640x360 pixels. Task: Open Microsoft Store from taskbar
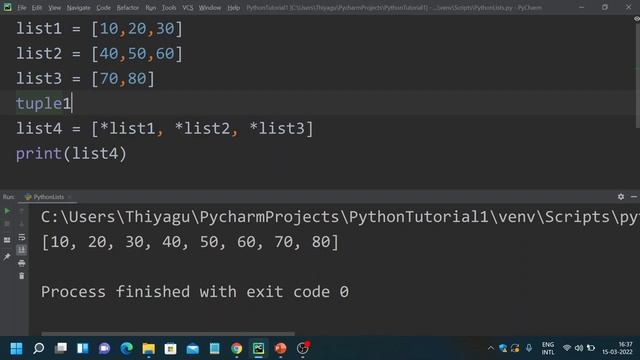coord(171,348)
